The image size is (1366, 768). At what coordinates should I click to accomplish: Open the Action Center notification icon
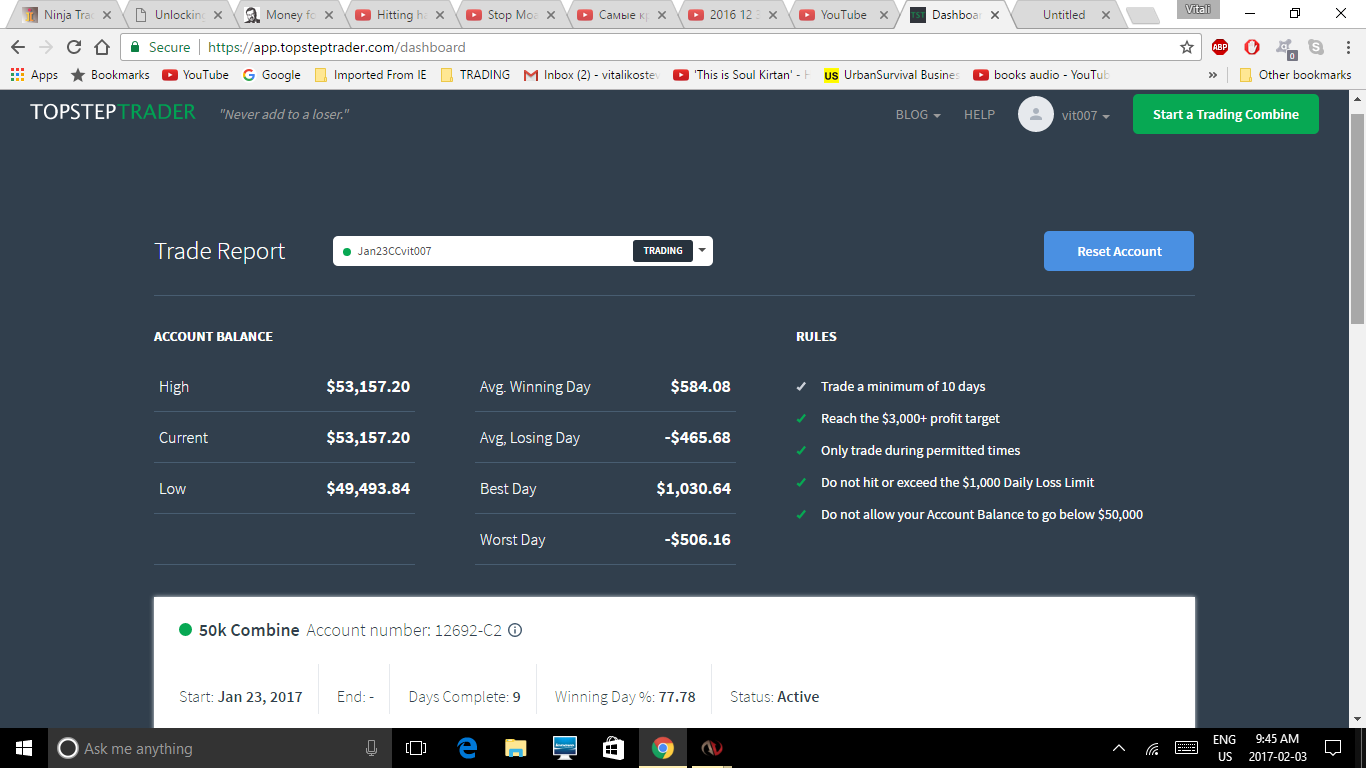click(1333, 748)
